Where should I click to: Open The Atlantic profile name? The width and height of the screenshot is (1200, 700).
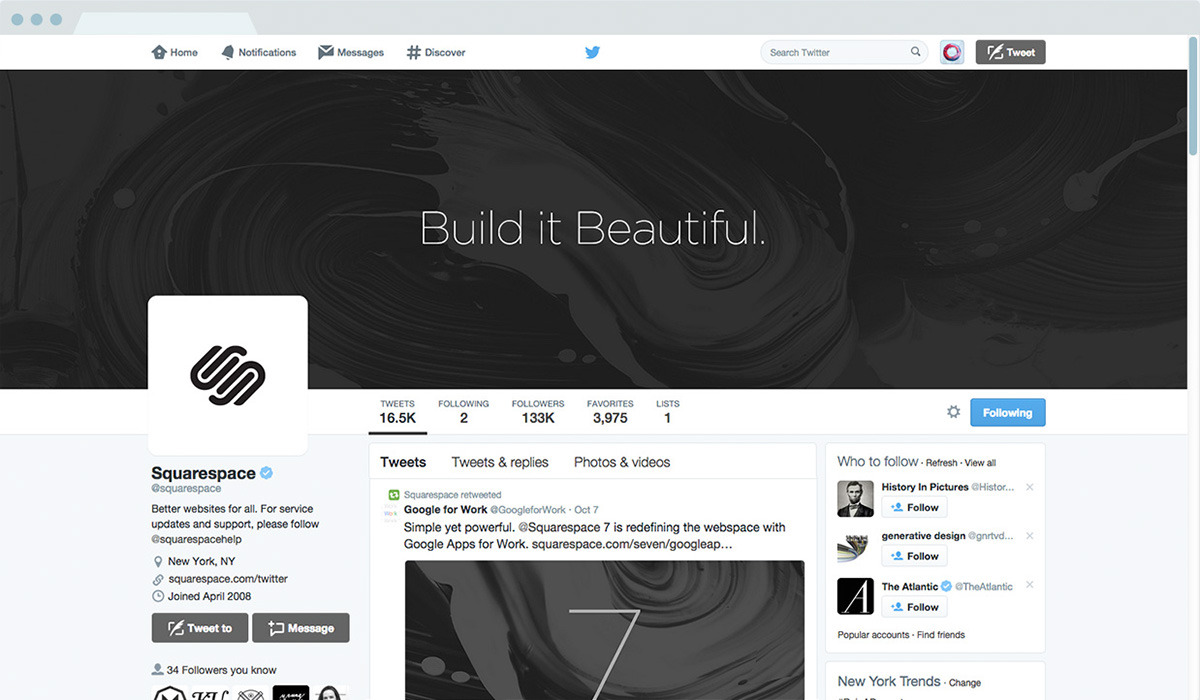(910, 586)
